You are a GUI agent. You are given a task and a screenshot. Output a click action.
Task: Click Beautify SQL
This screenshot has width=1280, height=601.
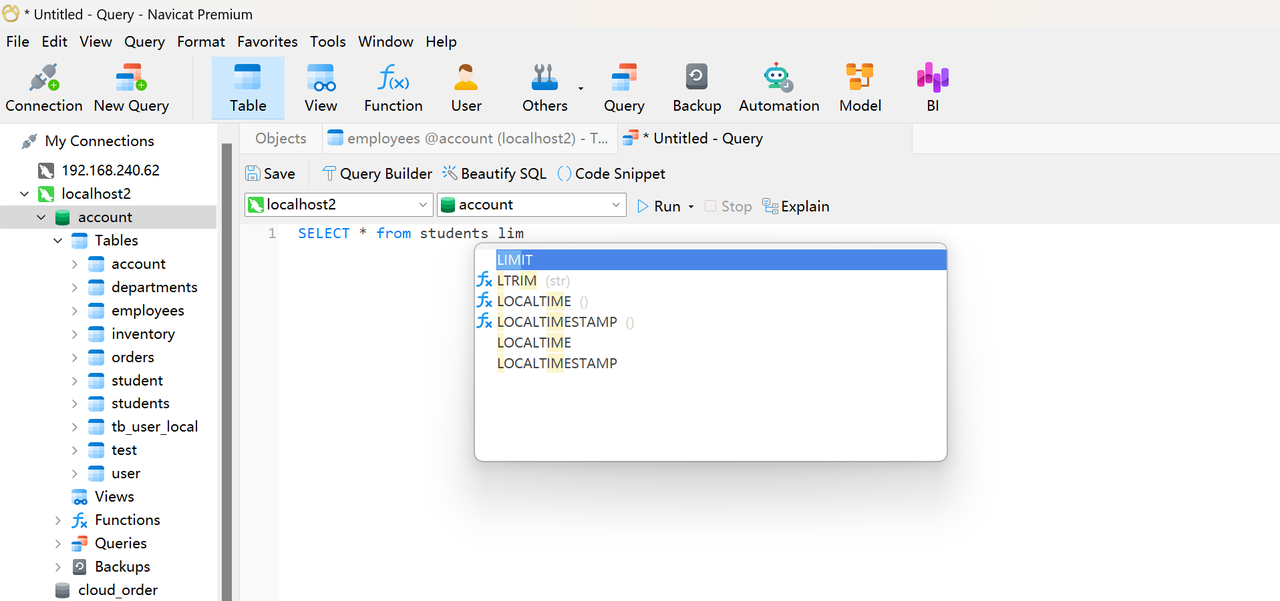click(494, 173)
